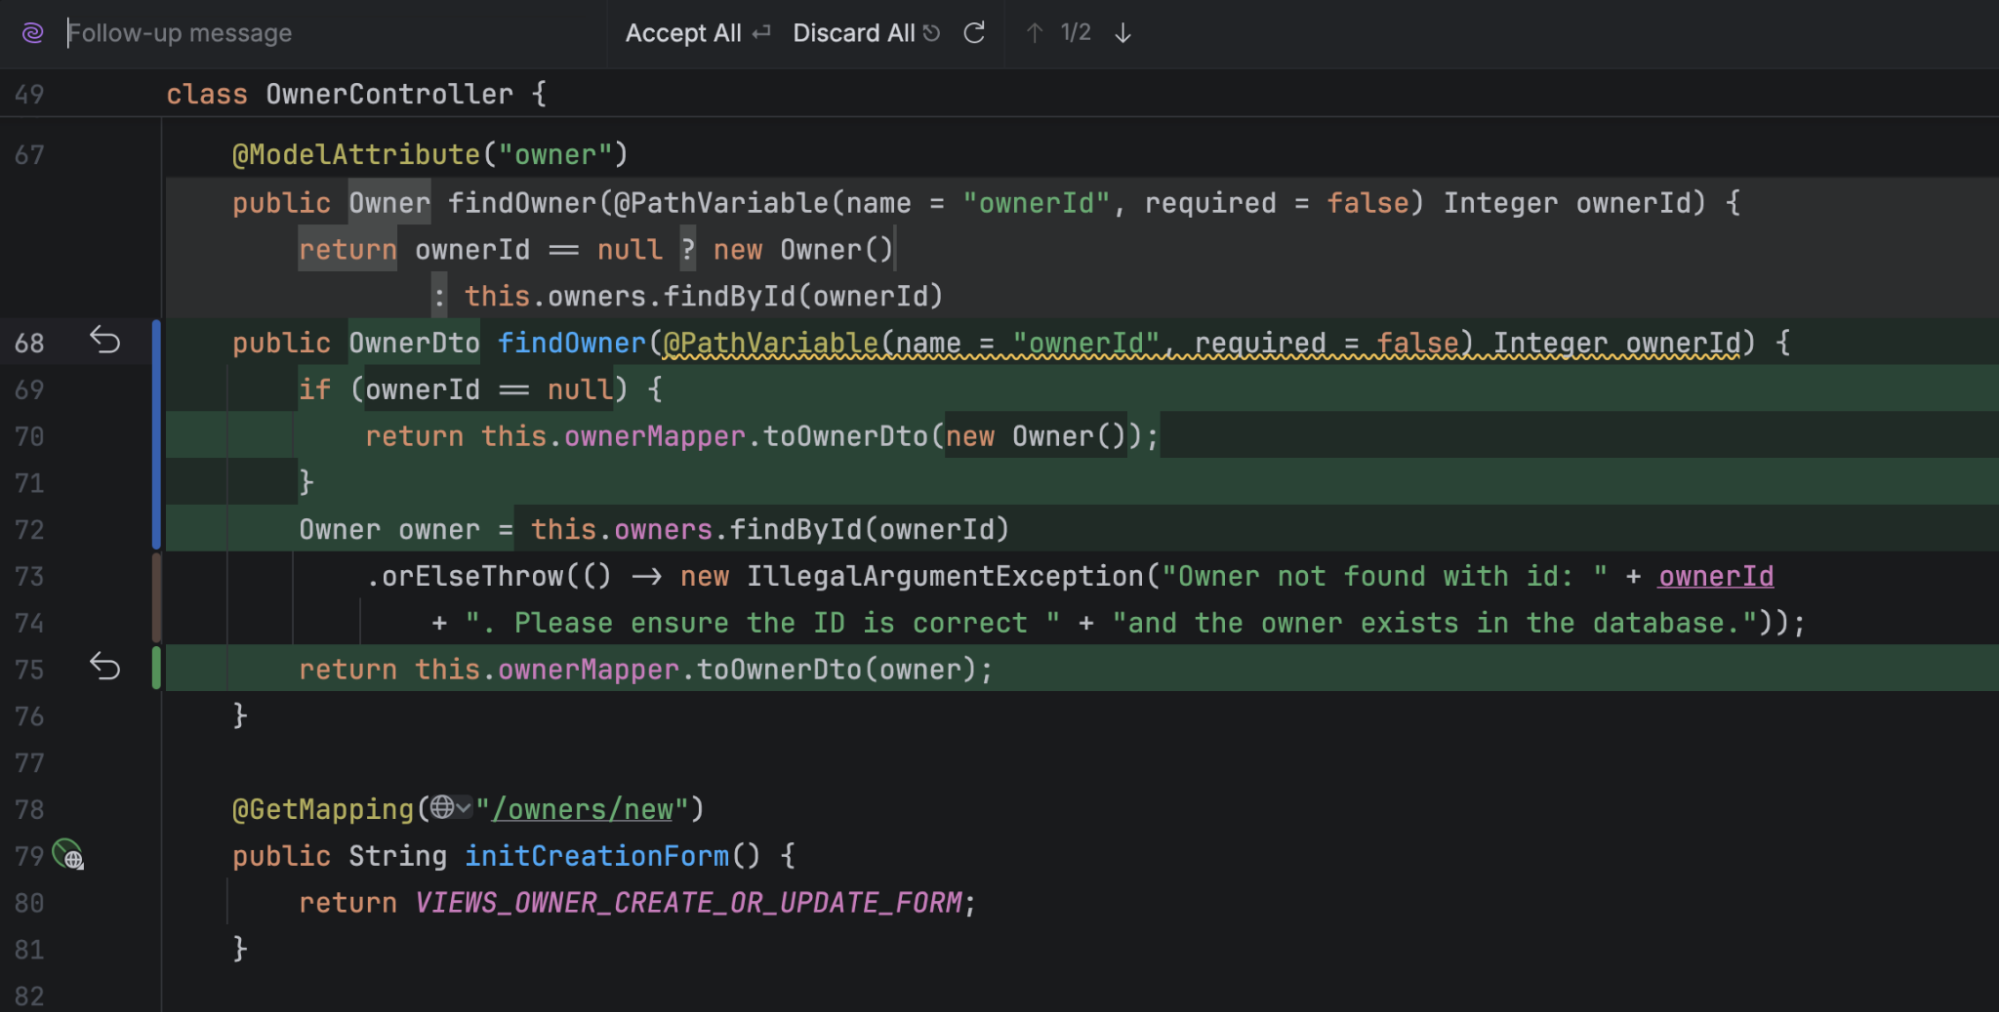Click "Owner owner" declaration on line 72
The height and width of the screenshot is (1013, 1999).
(389, 530)
